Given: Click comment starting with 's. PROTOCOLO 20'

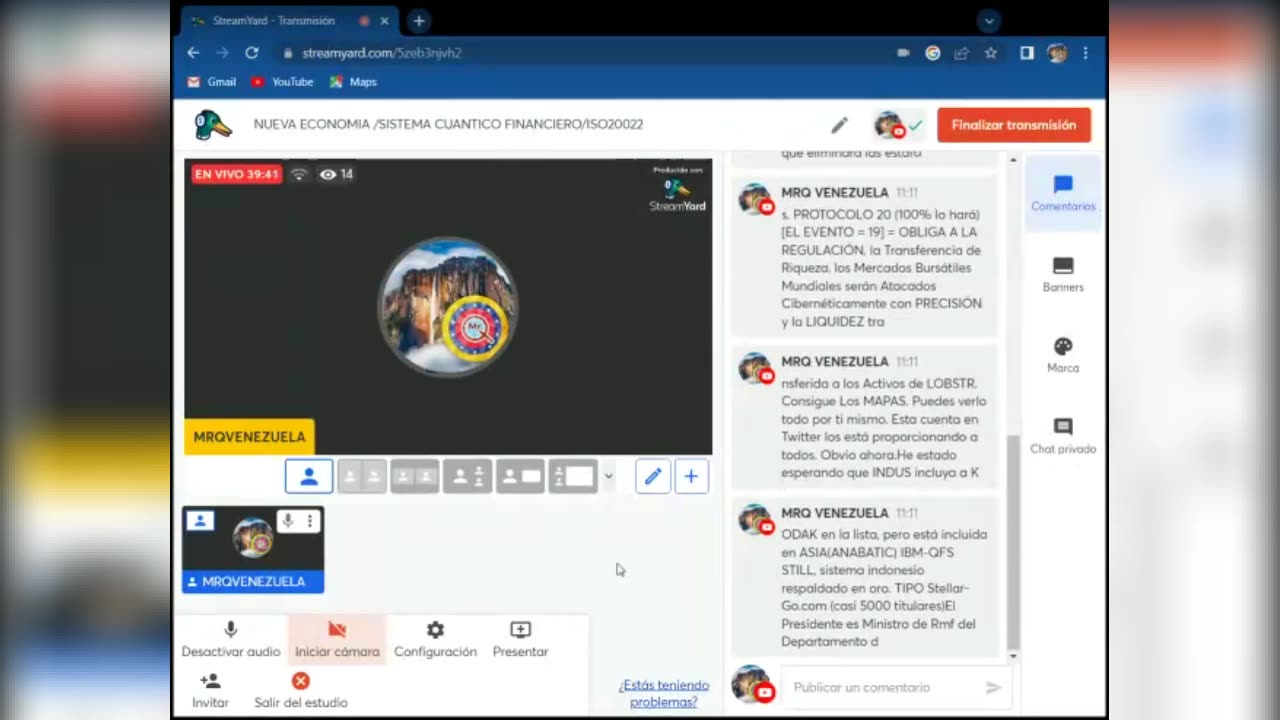Looking at the screenshot, I should click(865, 256).
